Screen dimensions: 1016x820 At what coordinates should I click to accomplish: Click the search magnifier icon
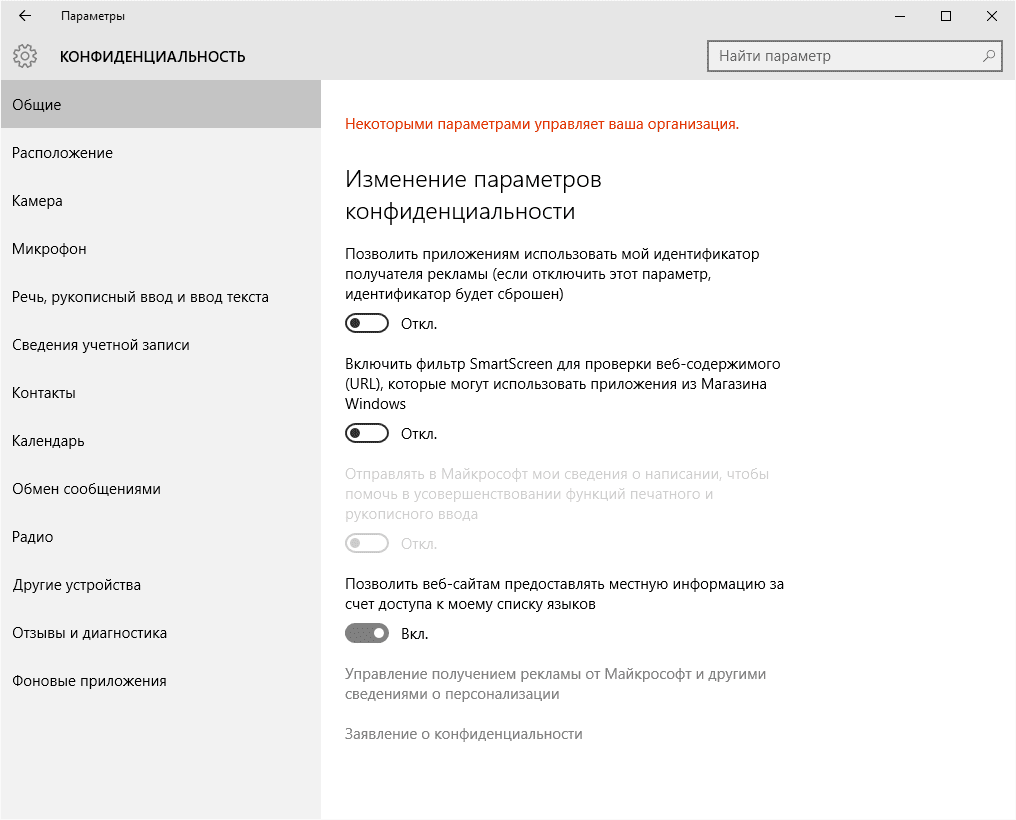pyautogui.click(x=988, y=56)
